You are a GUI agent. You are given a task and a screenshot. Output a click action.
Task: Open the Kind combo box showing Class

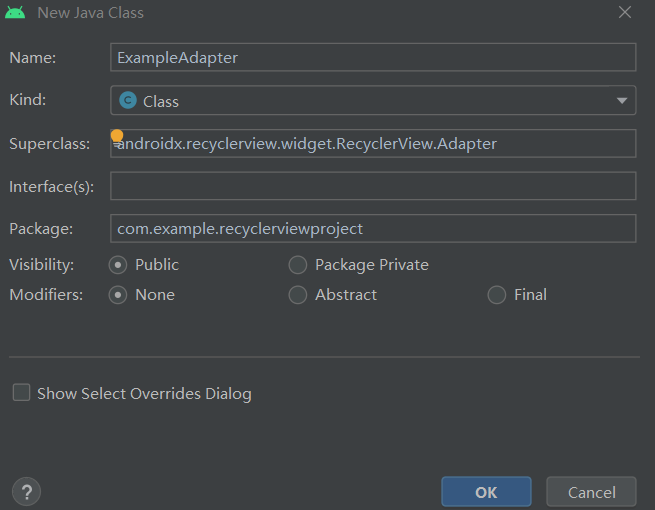[x=370, y=100]
